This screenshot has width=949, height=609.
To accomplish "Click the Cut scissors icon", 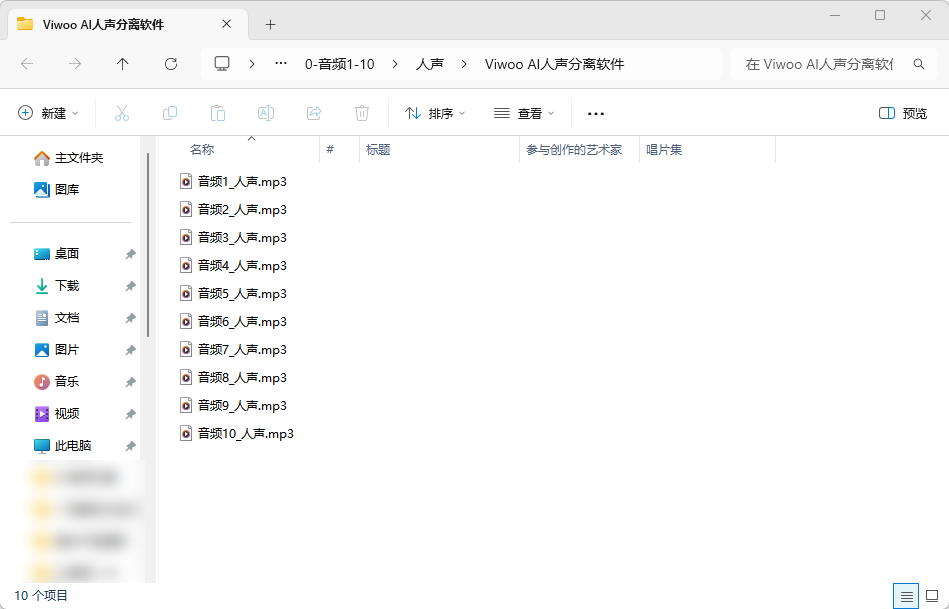I will tap(122, 113).
